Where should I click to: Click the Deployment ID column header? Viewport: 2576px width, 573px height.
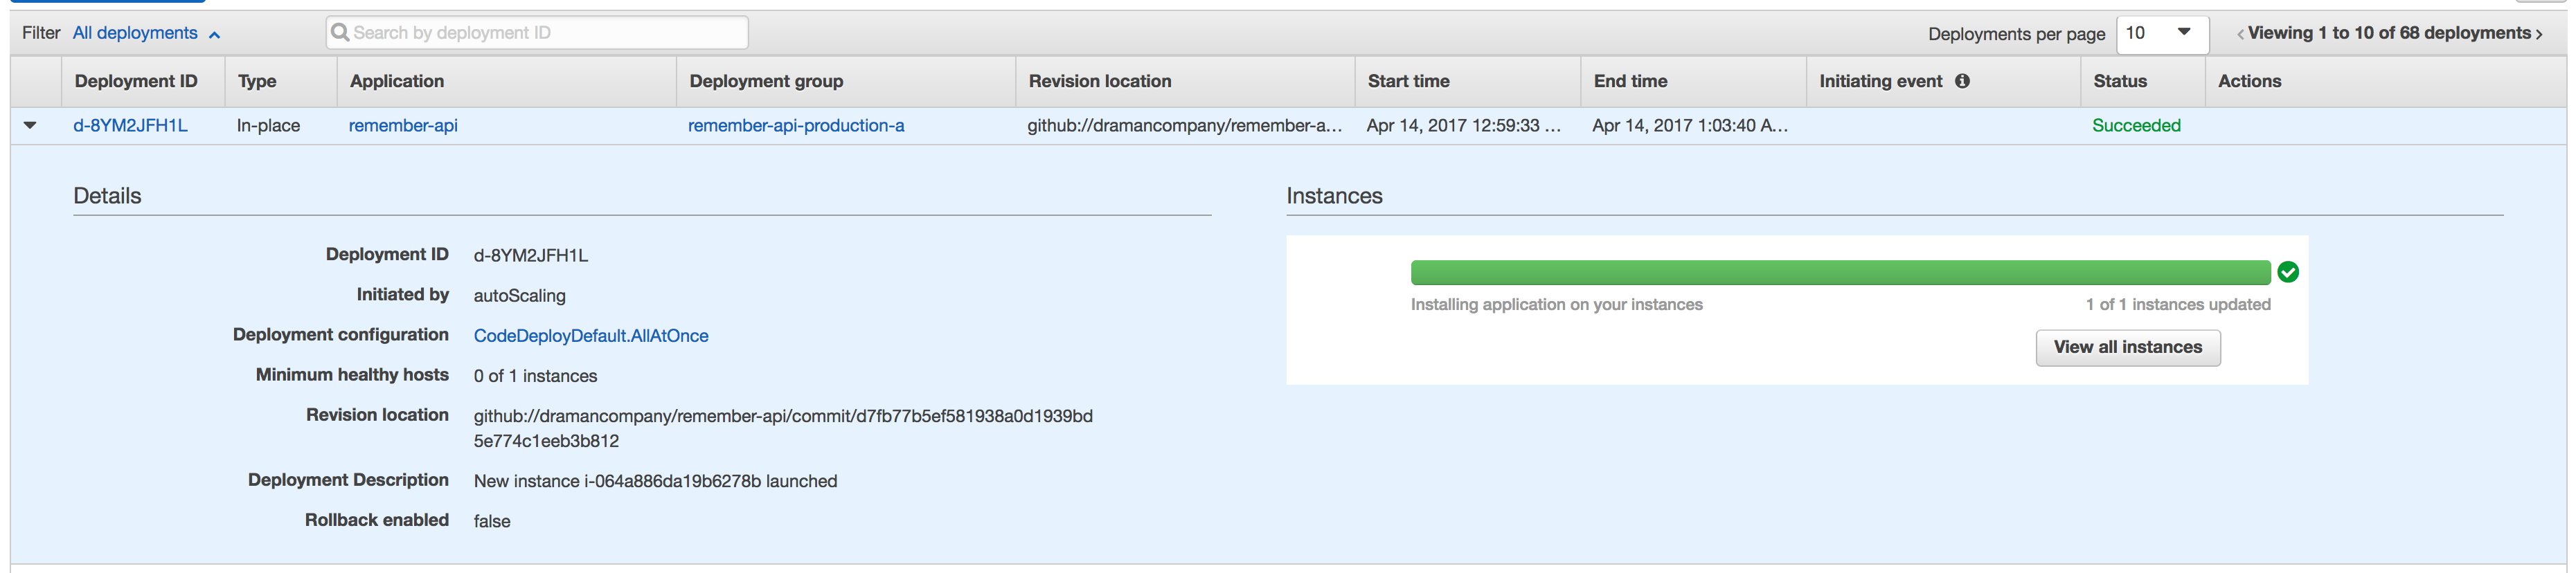(x=136, y=81)
